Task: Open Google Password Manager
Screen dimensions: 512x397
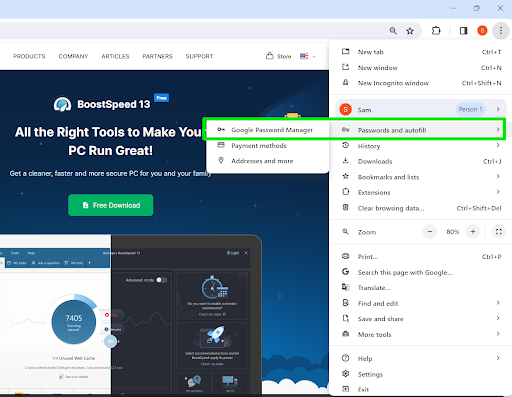Action: click(268, 130)
